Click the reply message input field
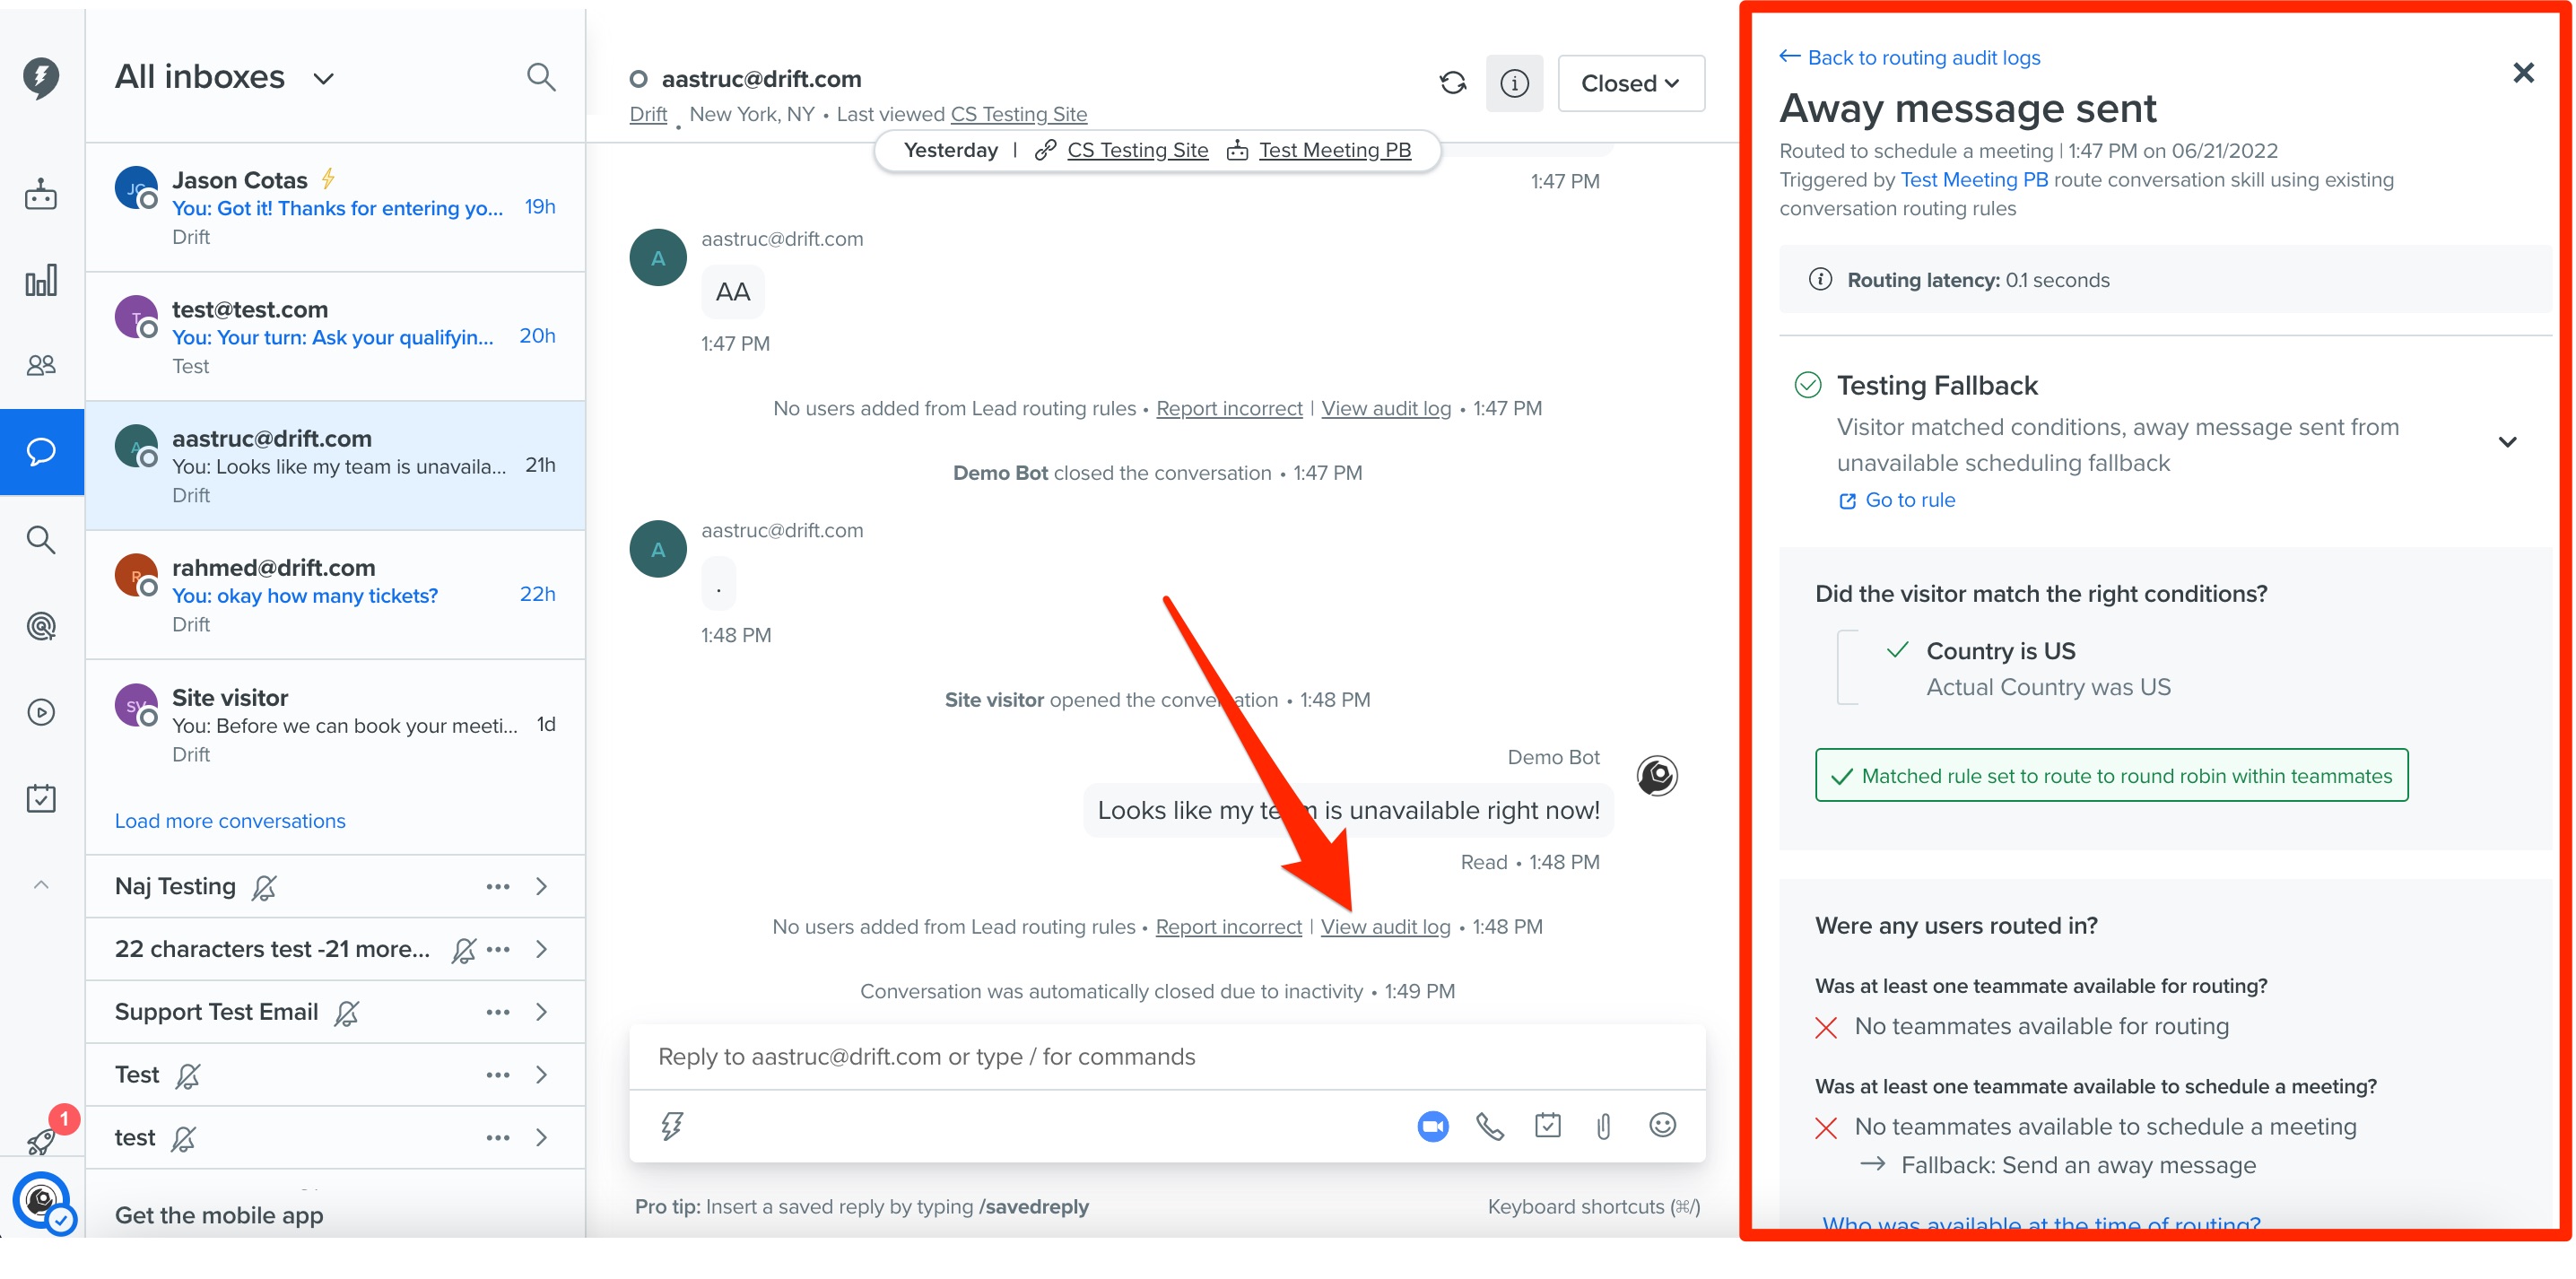Image resolution: width=2576 pixels, height=1279 pixels. (1167, 1057)
